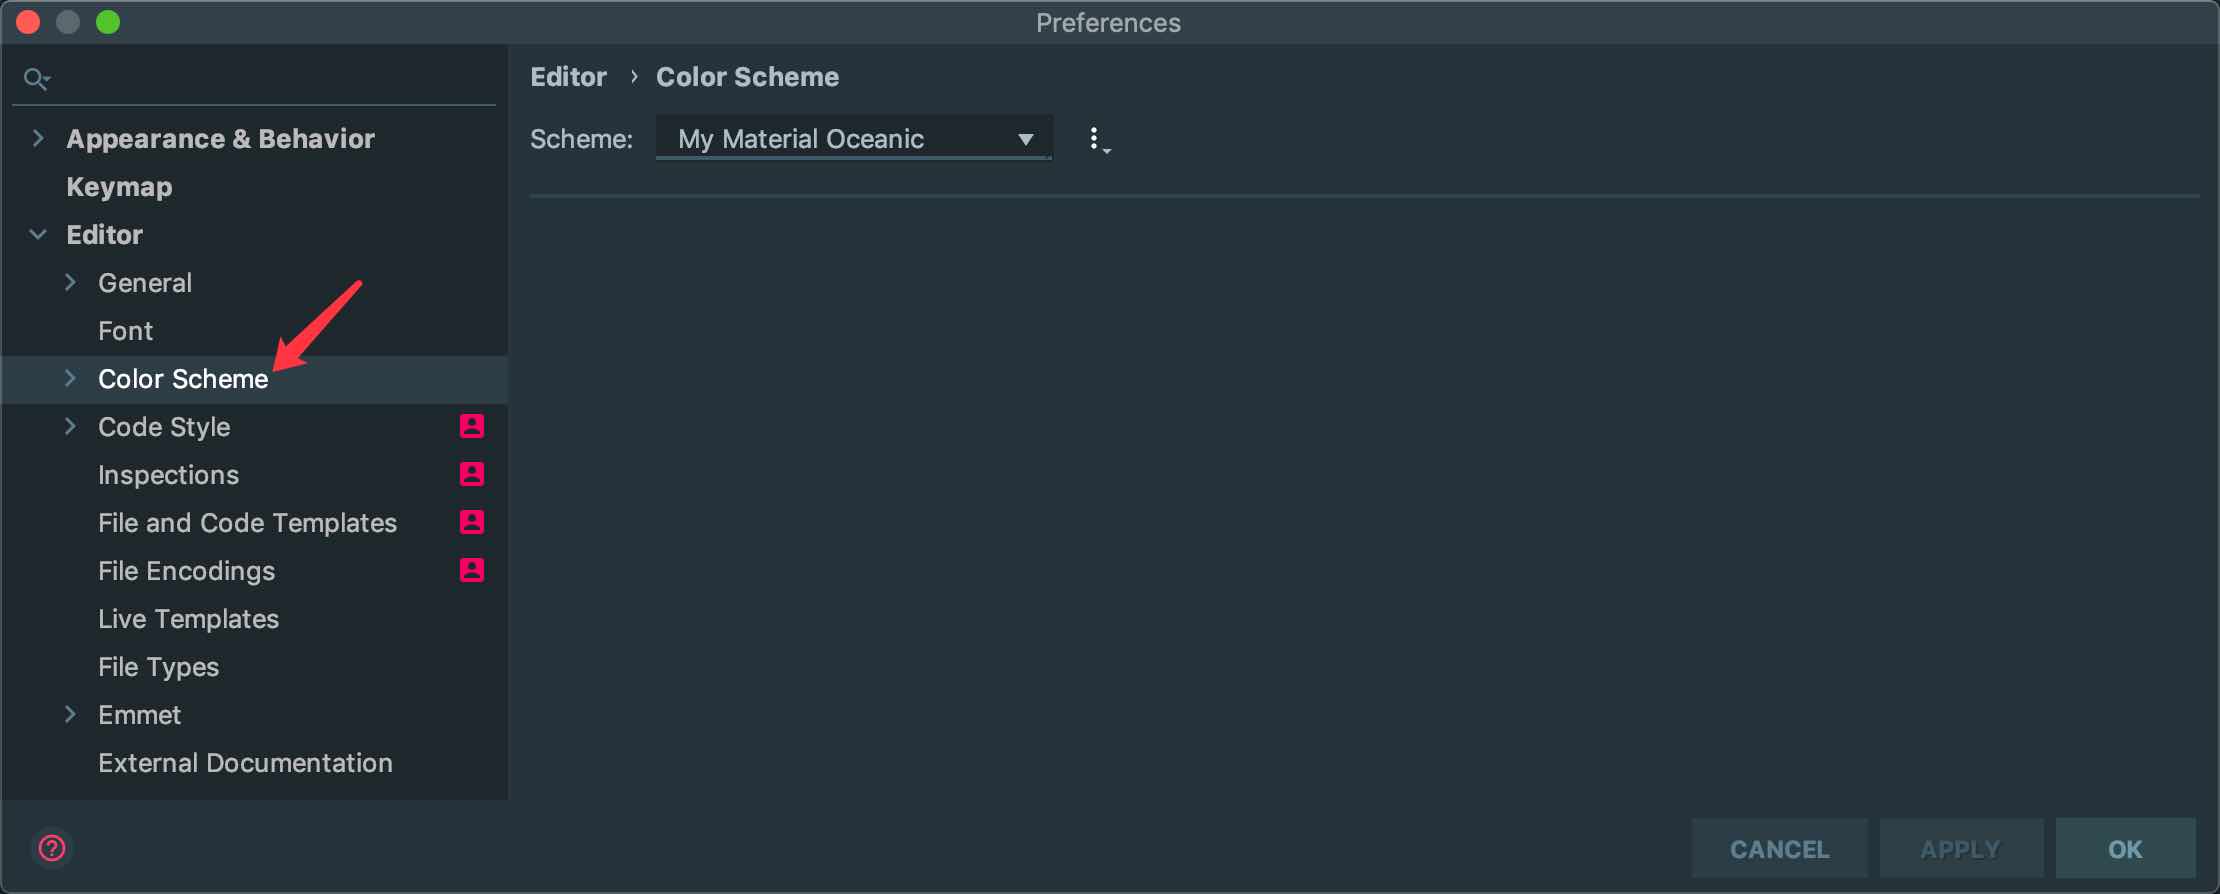2220x894 pixels.
Task: Open External Documentation settings
Action: (x=245, y=763)
